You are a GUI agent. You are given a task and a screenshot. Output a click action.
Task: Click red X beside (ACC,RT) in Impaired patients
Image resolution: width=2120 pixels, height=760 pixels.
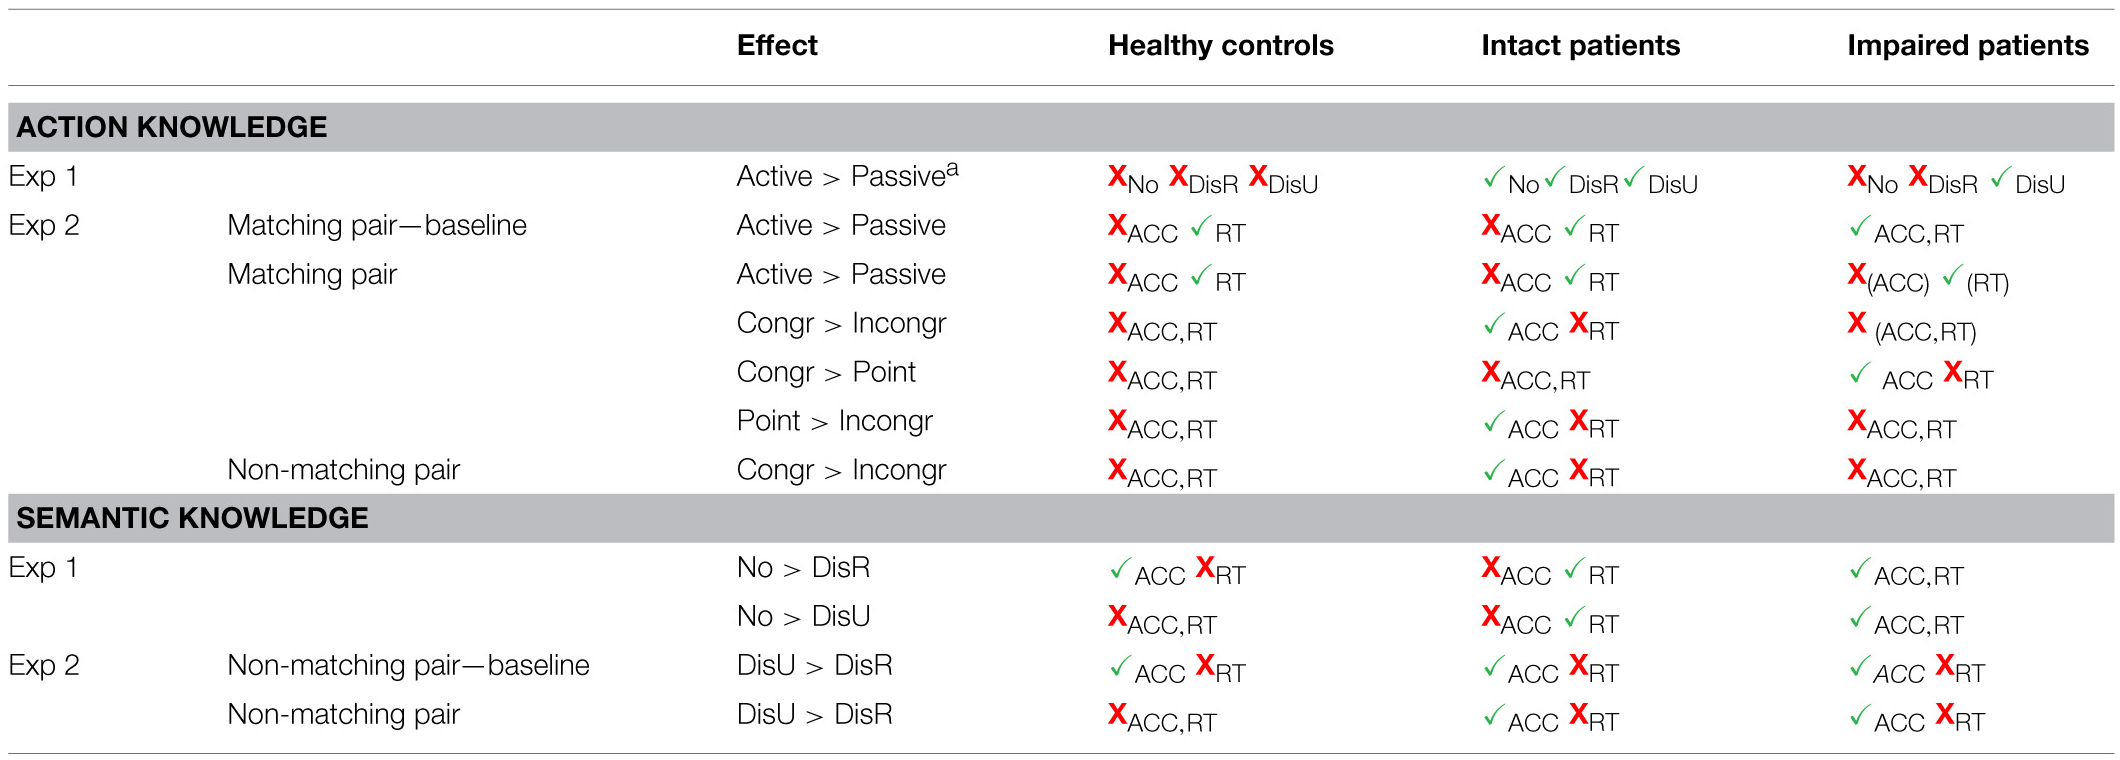[1857, 322]
